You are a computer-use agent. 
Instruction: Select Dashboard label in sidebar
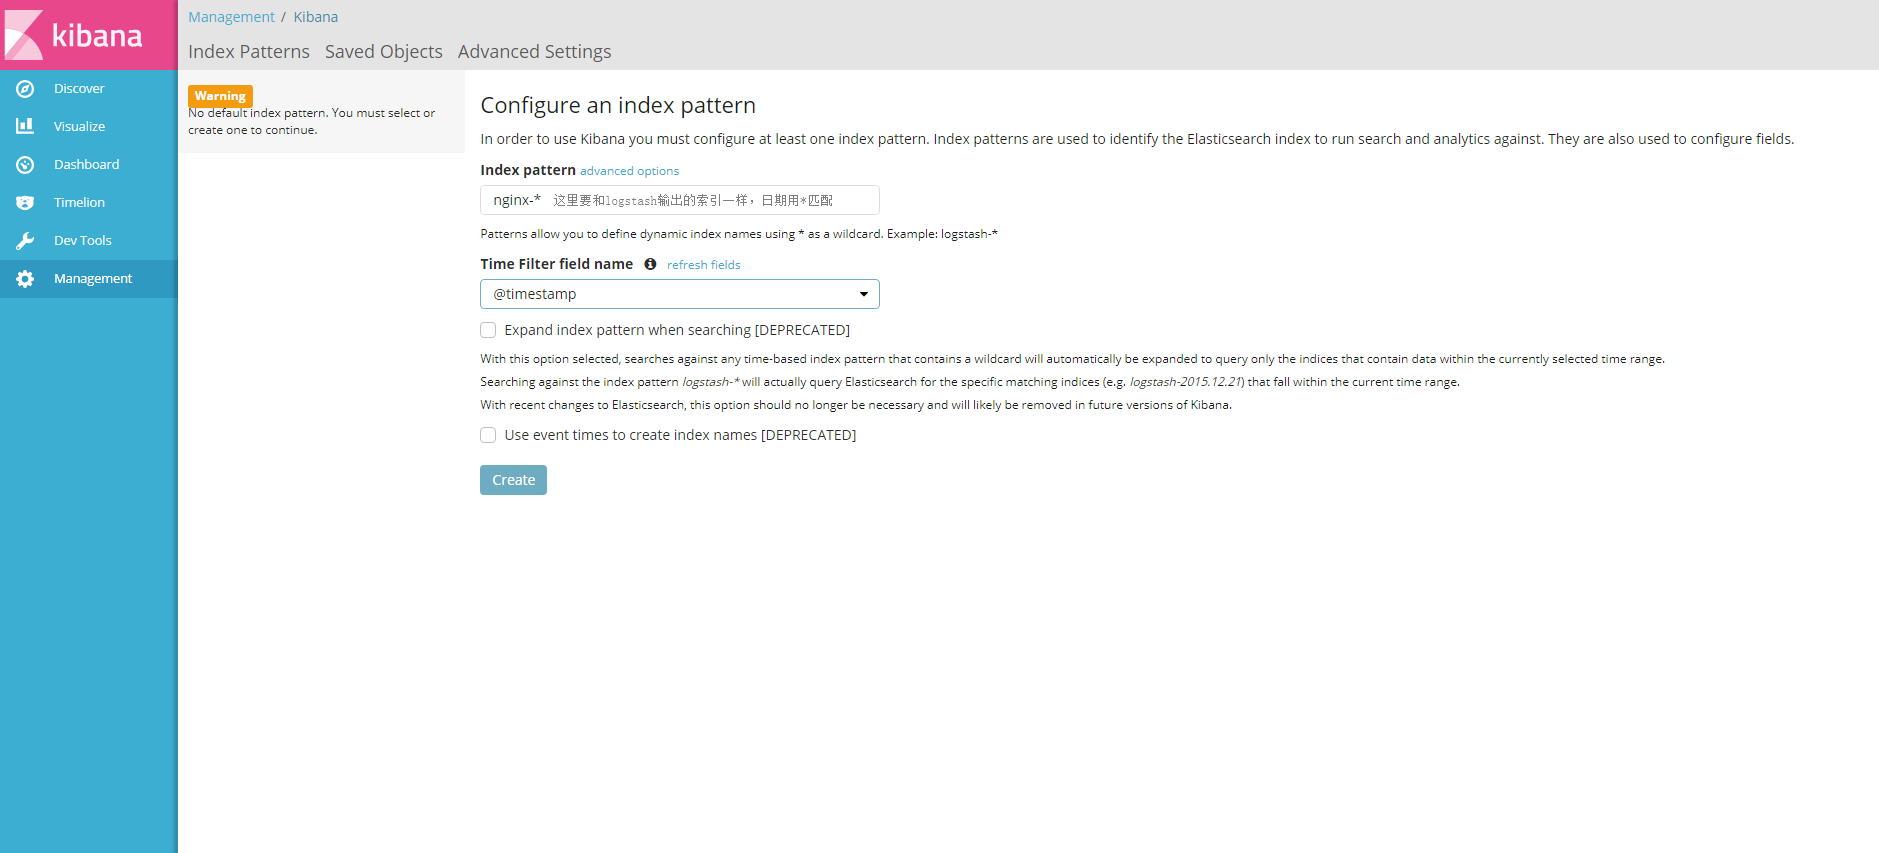pyautogui.click(x=87, y=165)
